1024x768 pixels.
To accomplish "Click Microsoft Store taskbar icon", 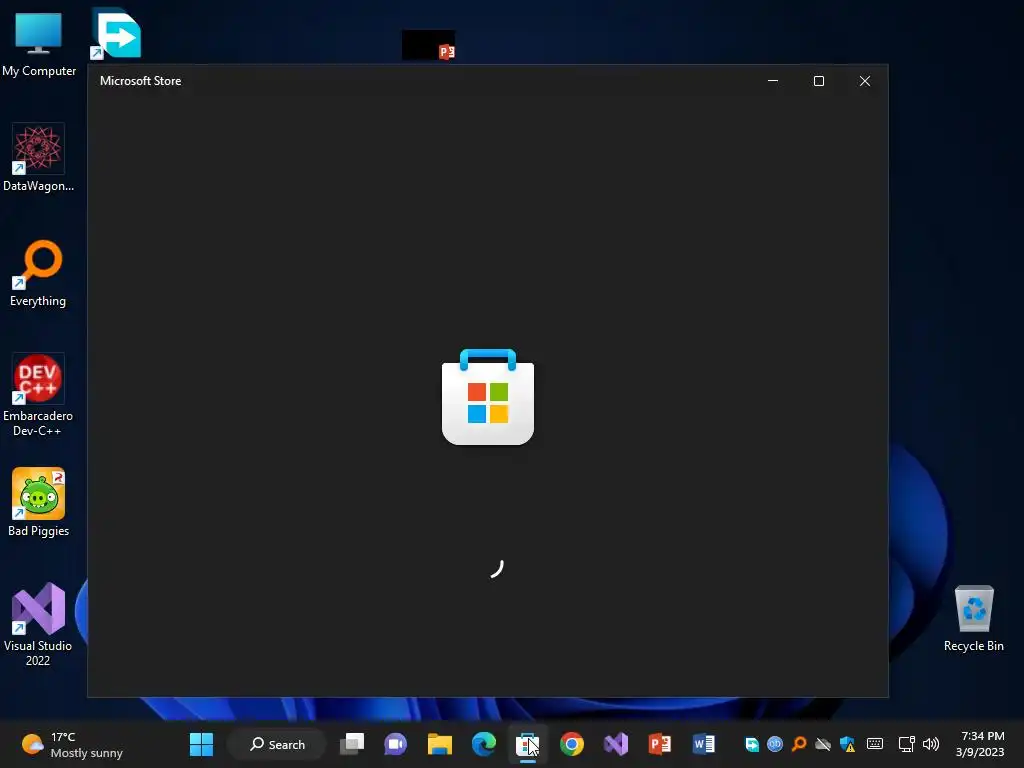I will tap(528, 744).
